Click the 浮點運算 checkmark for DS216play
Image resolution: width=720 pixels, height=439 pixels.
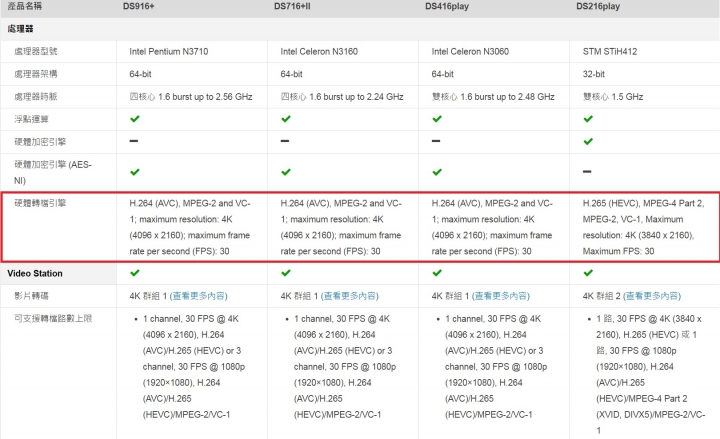pos(588,119)
